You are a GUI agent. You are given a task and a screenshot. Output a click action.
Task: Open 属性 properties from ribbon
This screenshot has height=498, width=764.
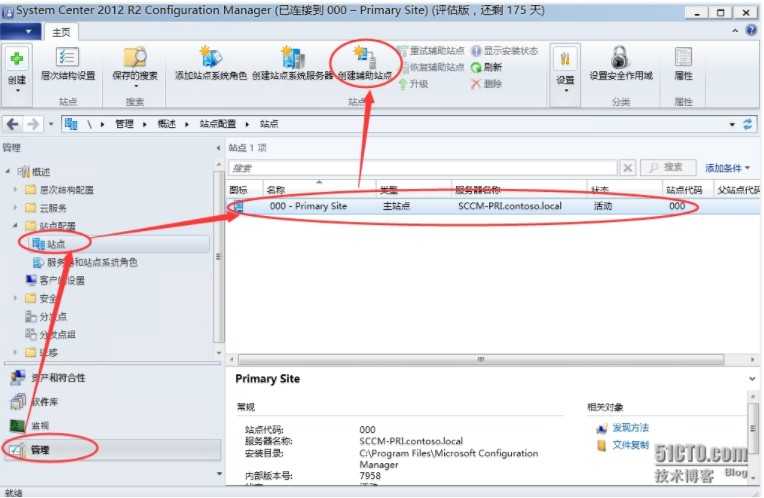click(x=683, y=63)
